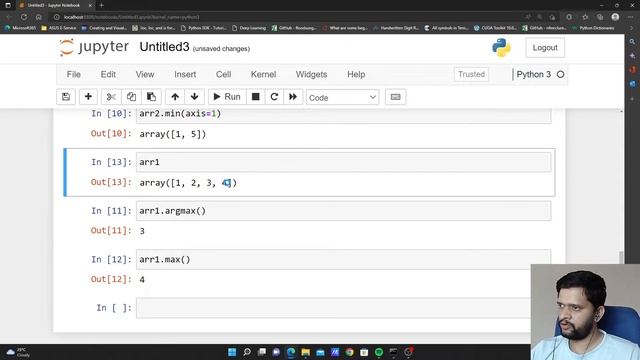Click the browser home icon
640x360 pixels.
pyautogui.click(x=39, y=17)
